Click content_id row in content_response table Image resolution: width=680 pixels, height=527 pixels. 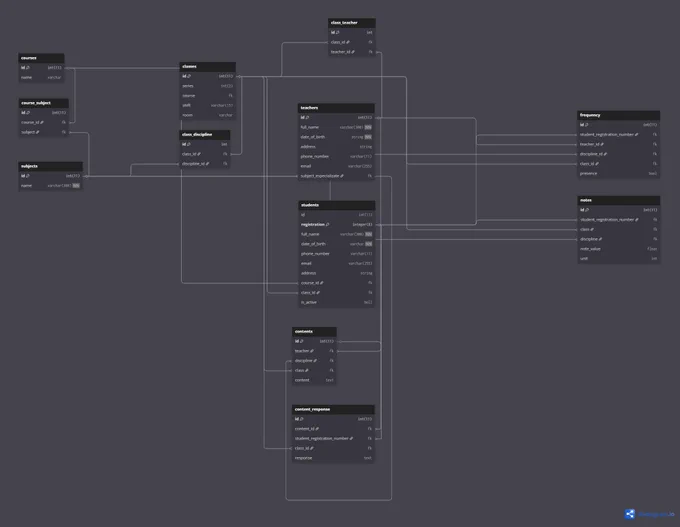(333, 429)
